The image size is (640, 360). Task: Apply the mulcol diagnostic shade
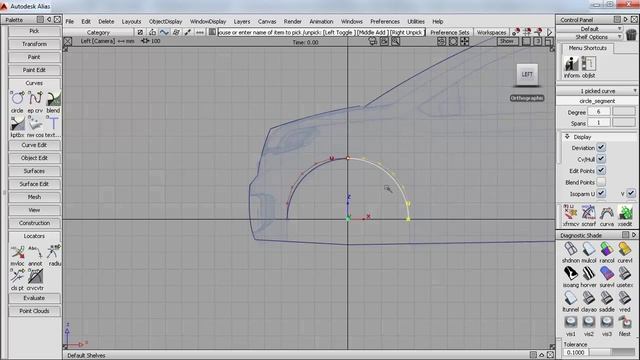pos(589,249)
